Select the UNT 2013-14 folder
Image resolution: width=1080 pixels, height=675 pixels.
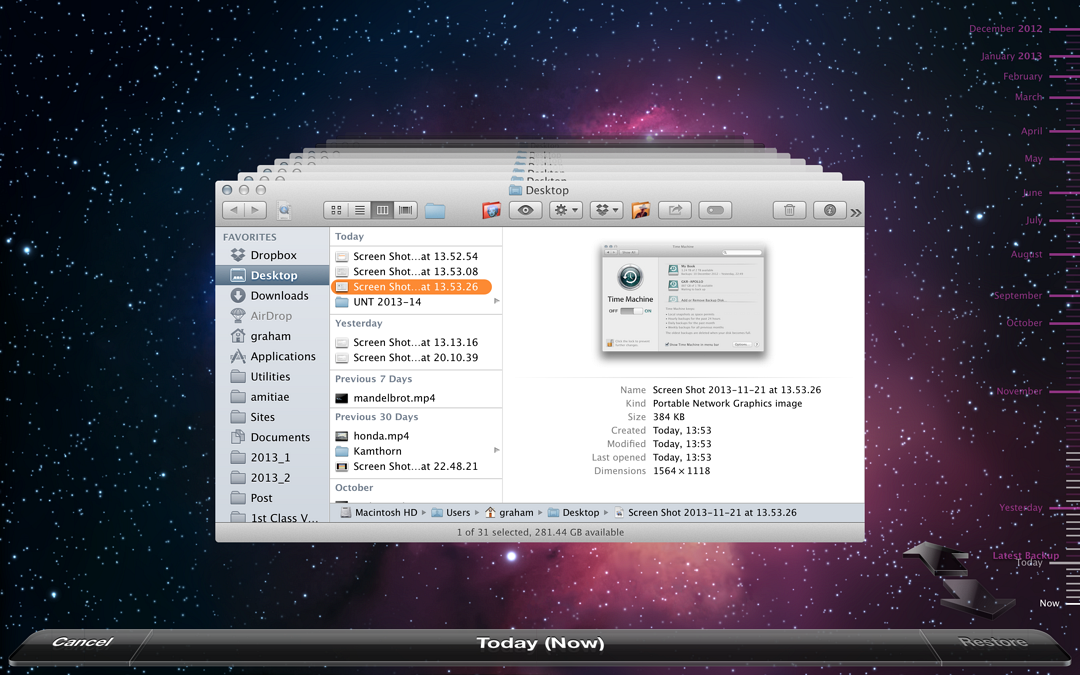(416, 302)
